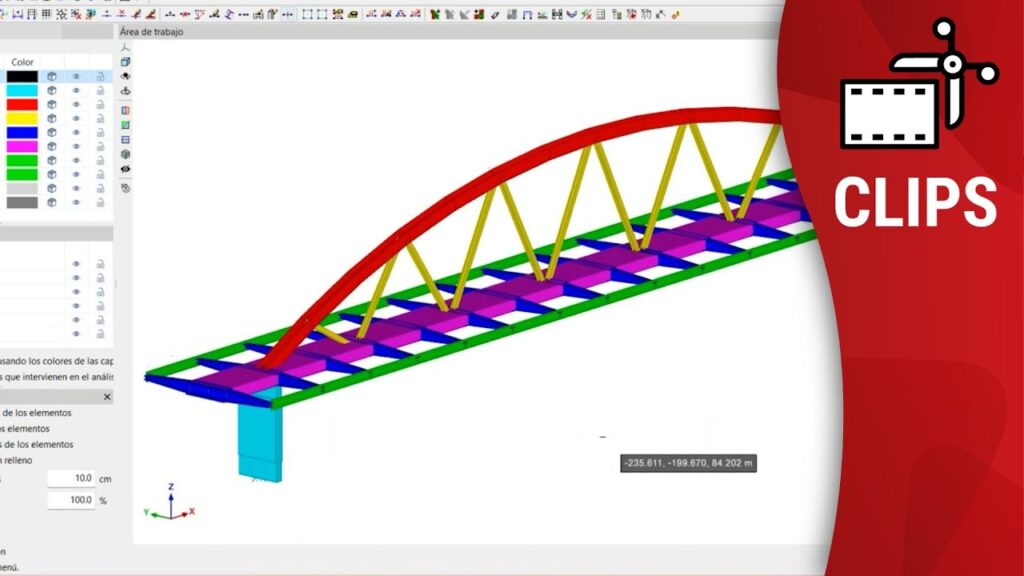Toggle the magenta layer's visibility eye
The image size is (1024, 576).
coord(75,146)
